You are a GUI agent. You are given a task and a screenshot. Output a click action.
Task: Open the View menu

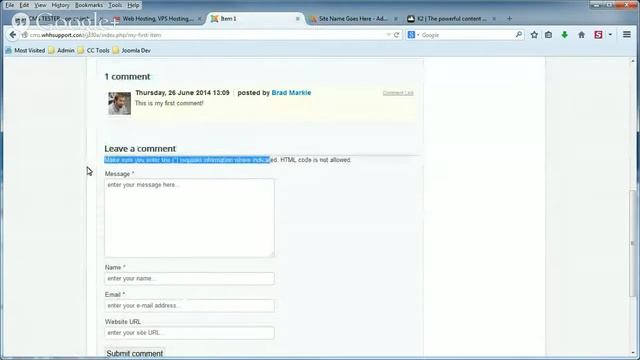[40, 5]
